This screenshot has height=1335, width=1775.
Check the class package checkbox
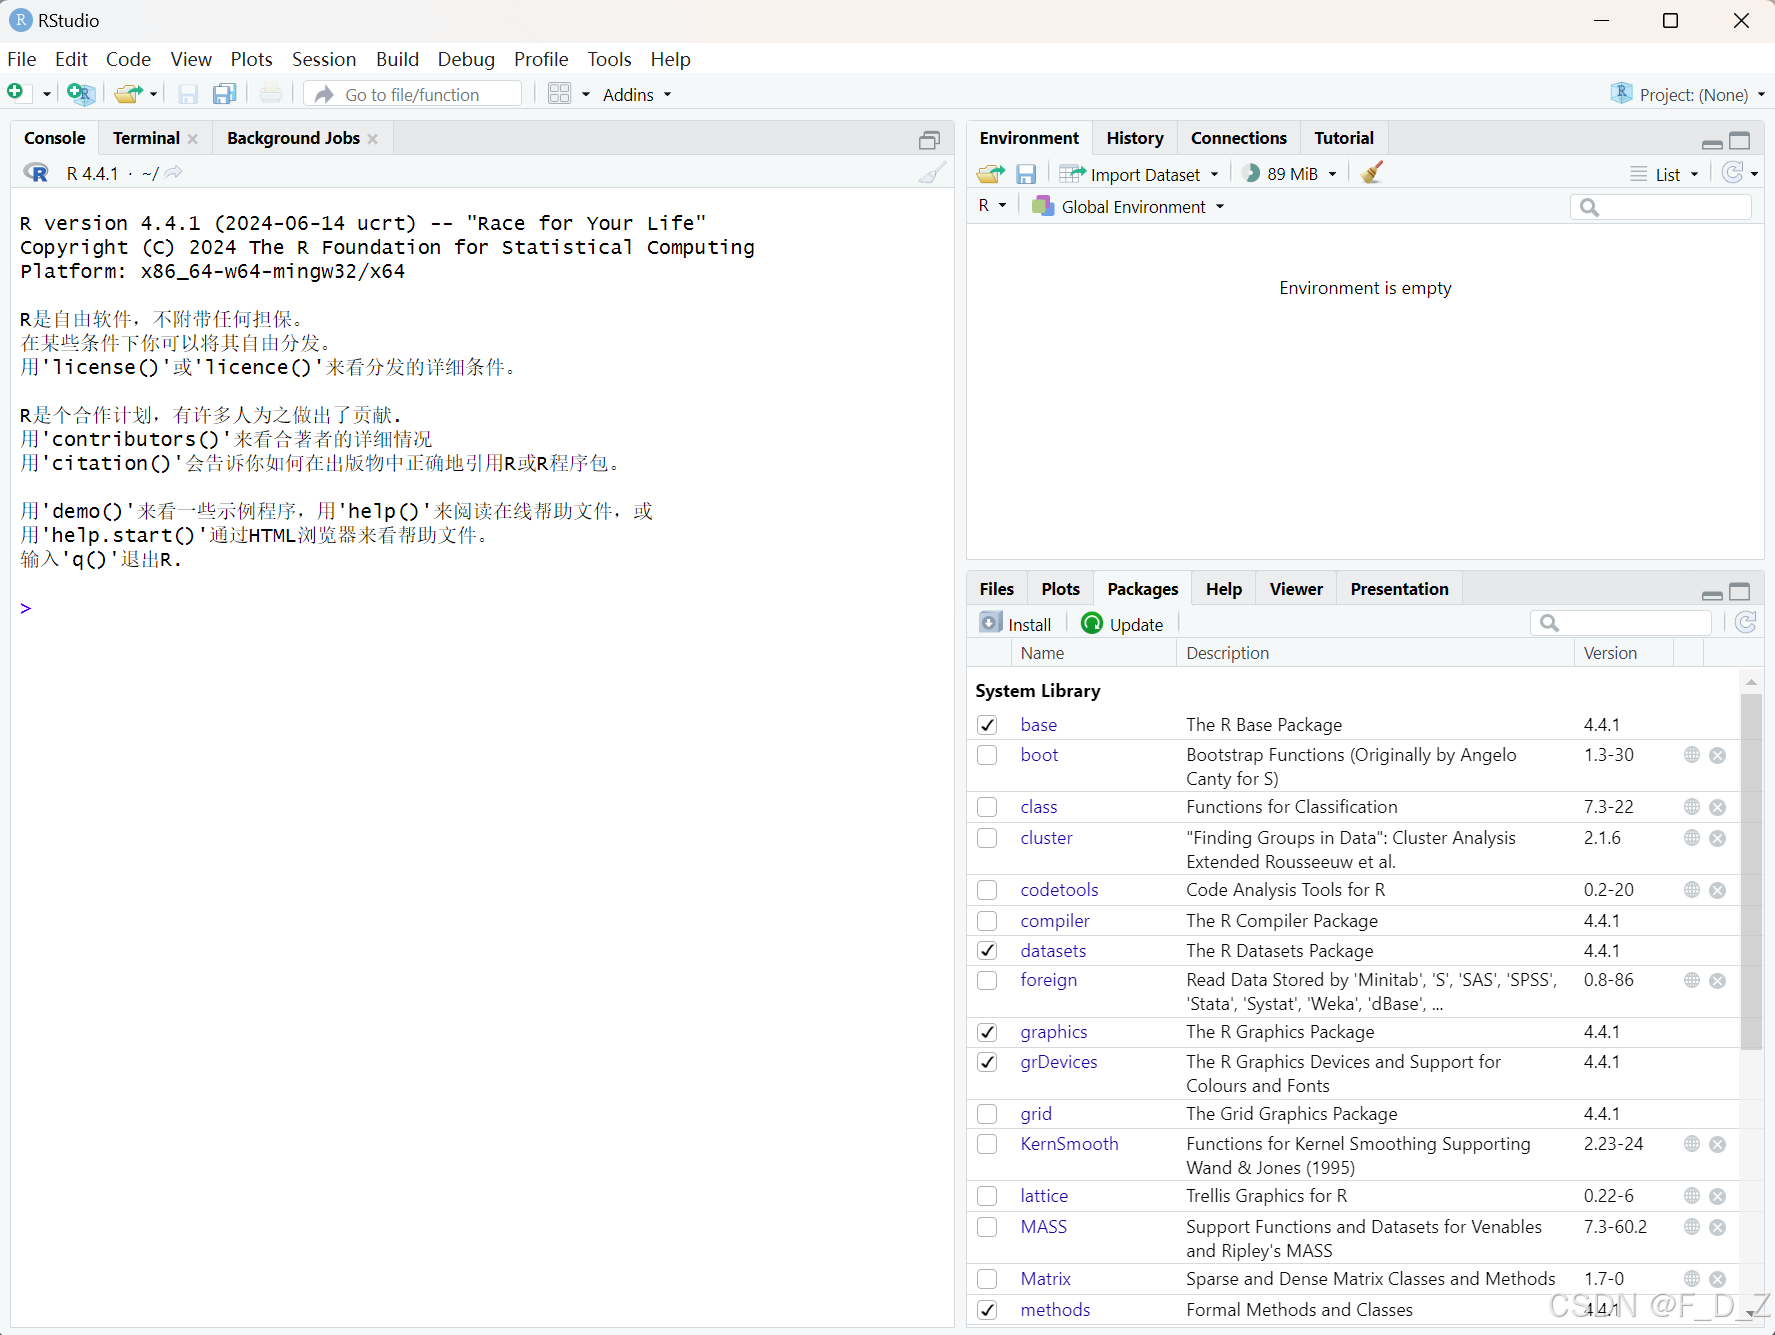click(988, 807)
